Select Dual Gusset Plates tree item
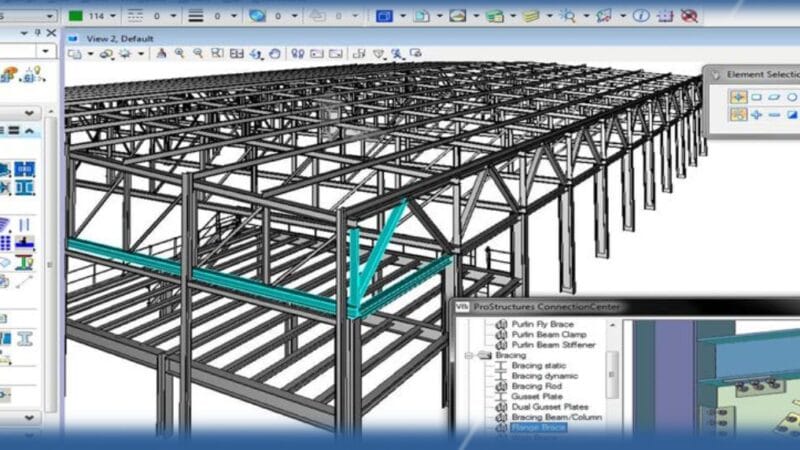Screen dimensions: 800x450 pos(550,407)
